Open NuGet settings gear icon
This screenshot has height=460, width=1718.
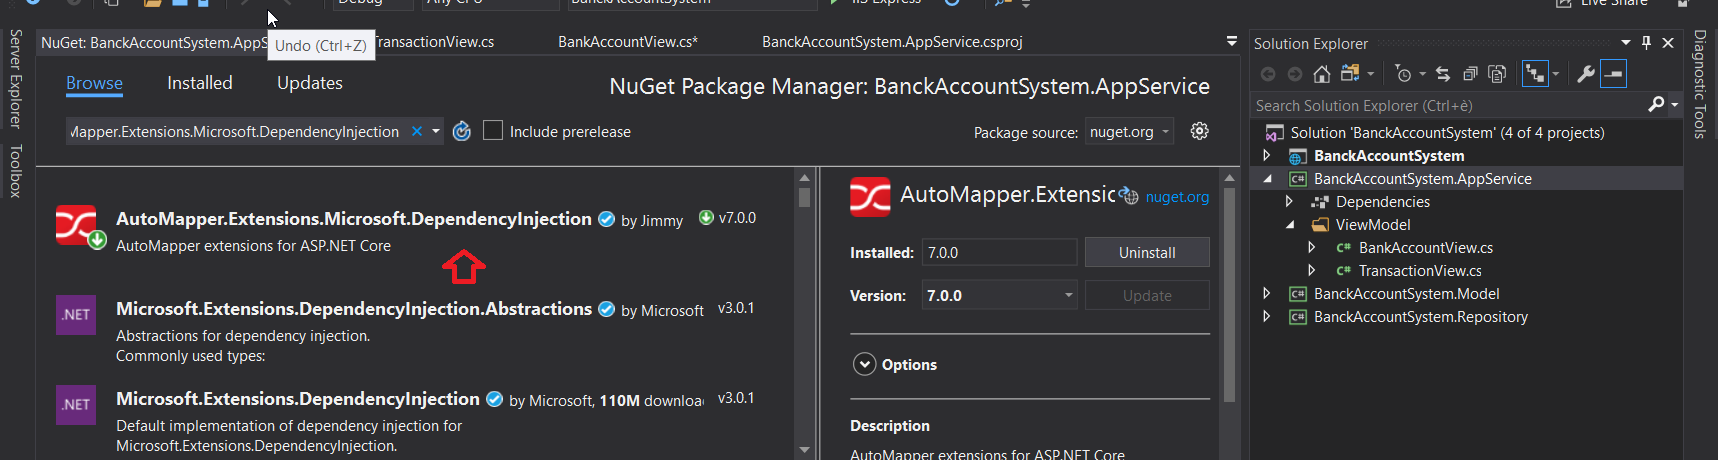[1200, 131]
